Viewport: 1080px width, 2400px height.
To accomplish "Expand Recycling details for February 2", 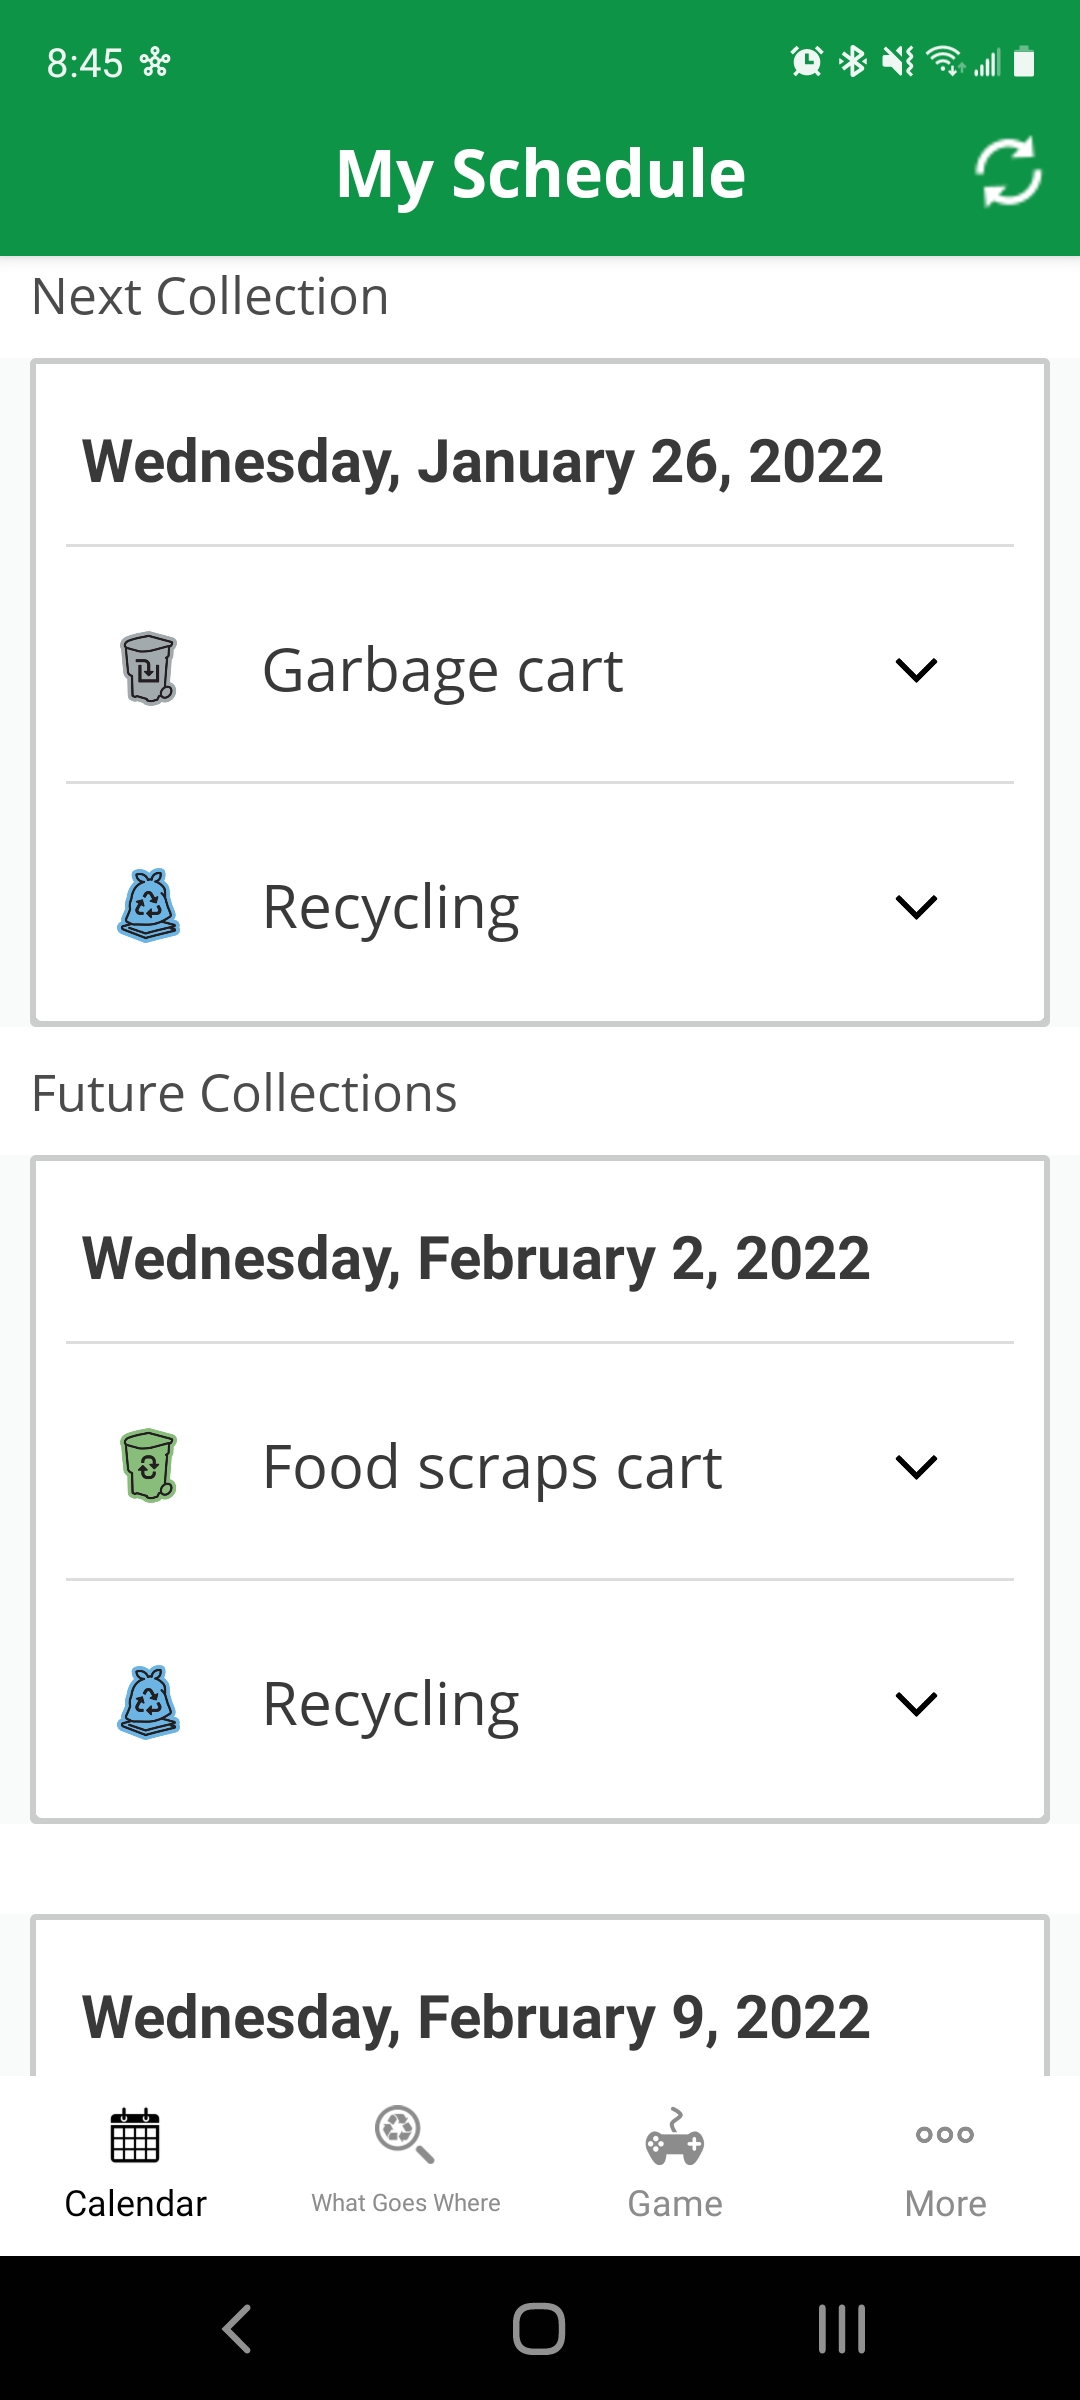I will pos(916,1704).
